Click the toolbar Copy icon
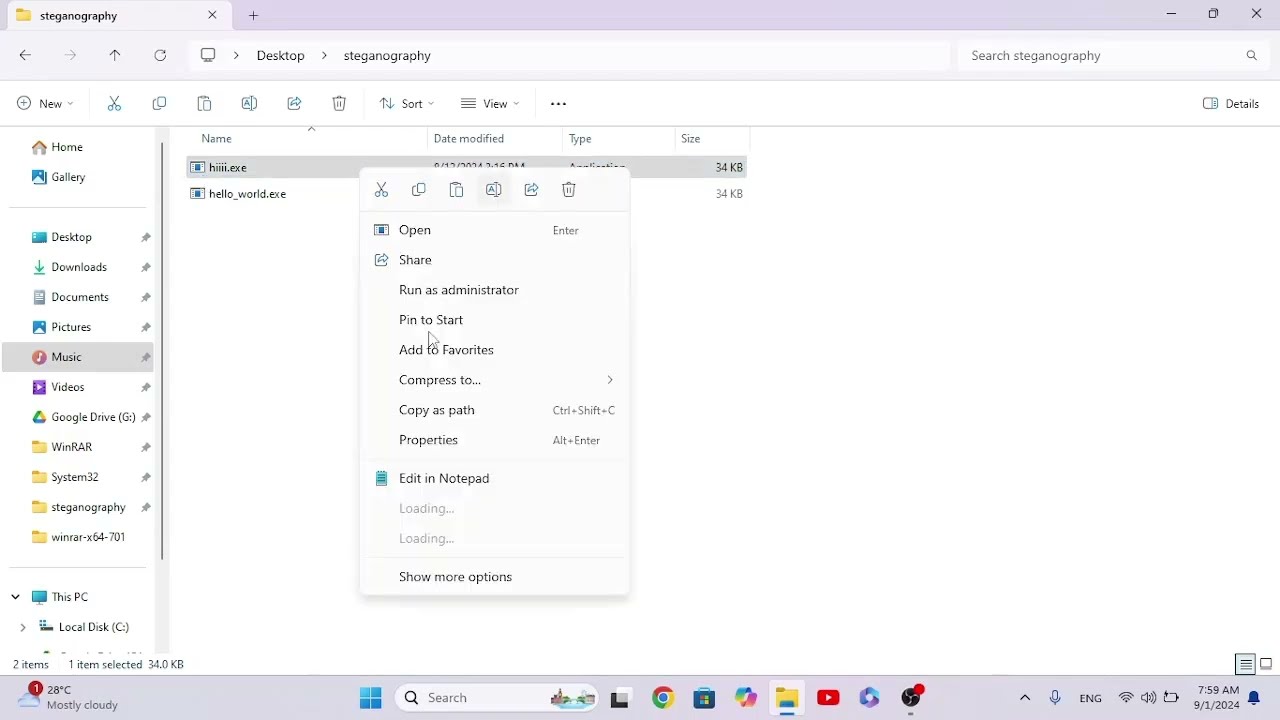 pos(159,104)
